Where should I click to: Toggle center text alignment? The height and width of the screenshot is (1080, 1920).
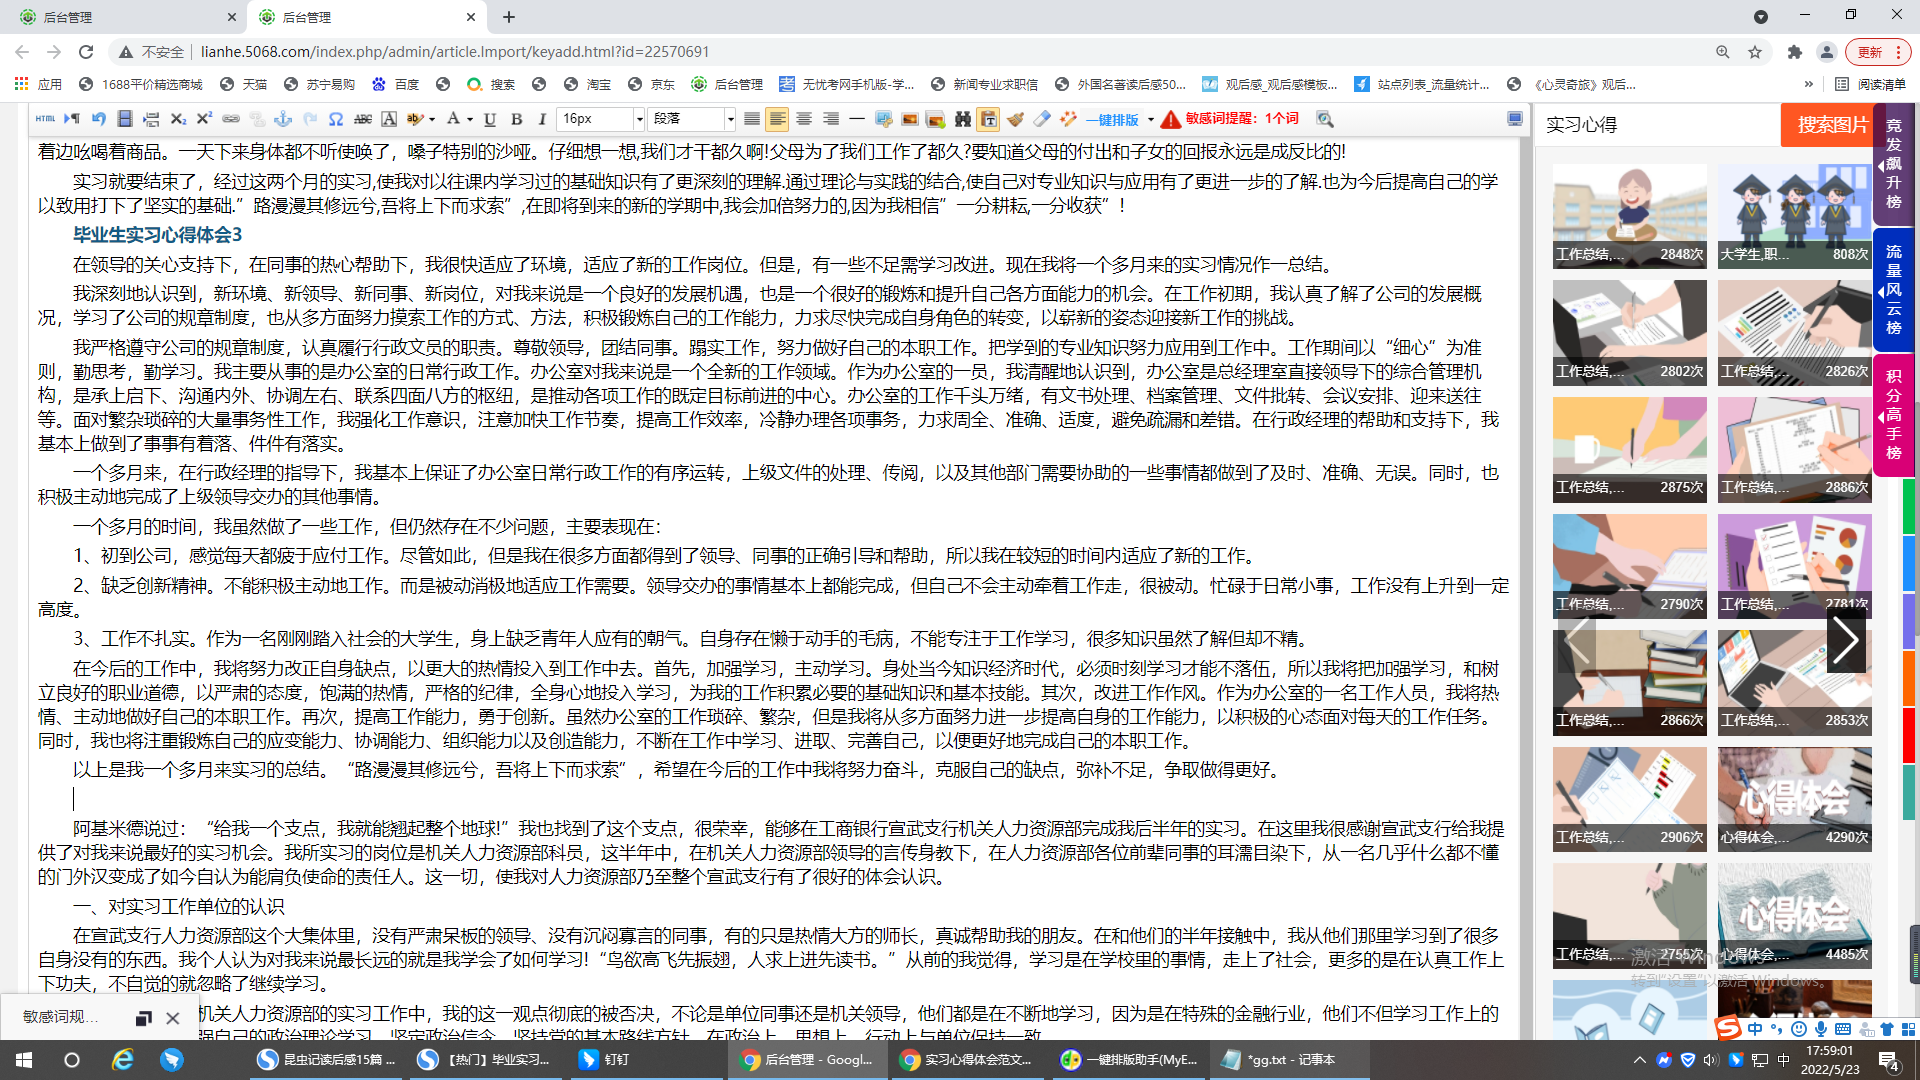(805, 119)
